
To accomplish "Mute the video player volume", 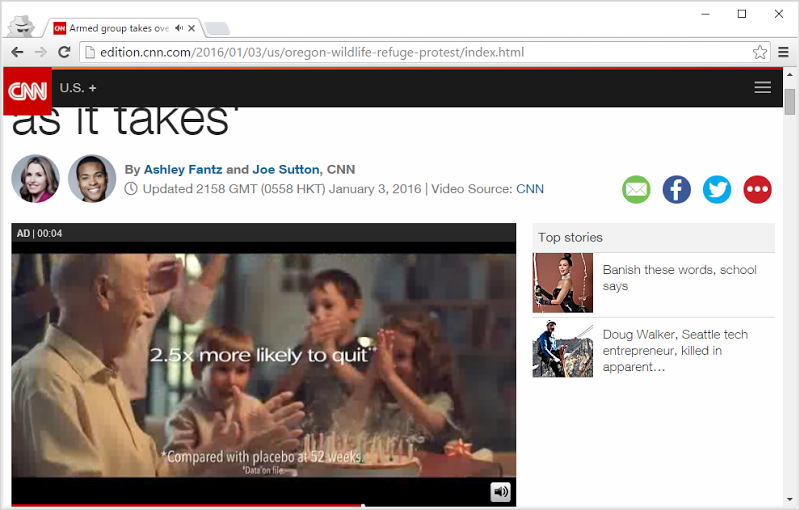I will click(500, 492).
